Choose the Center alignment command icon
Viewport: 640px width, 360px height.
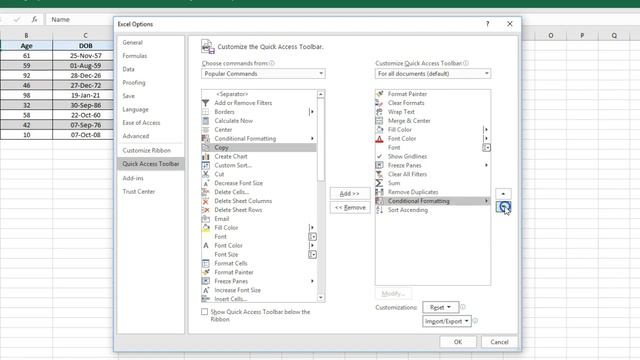(206, 130)
